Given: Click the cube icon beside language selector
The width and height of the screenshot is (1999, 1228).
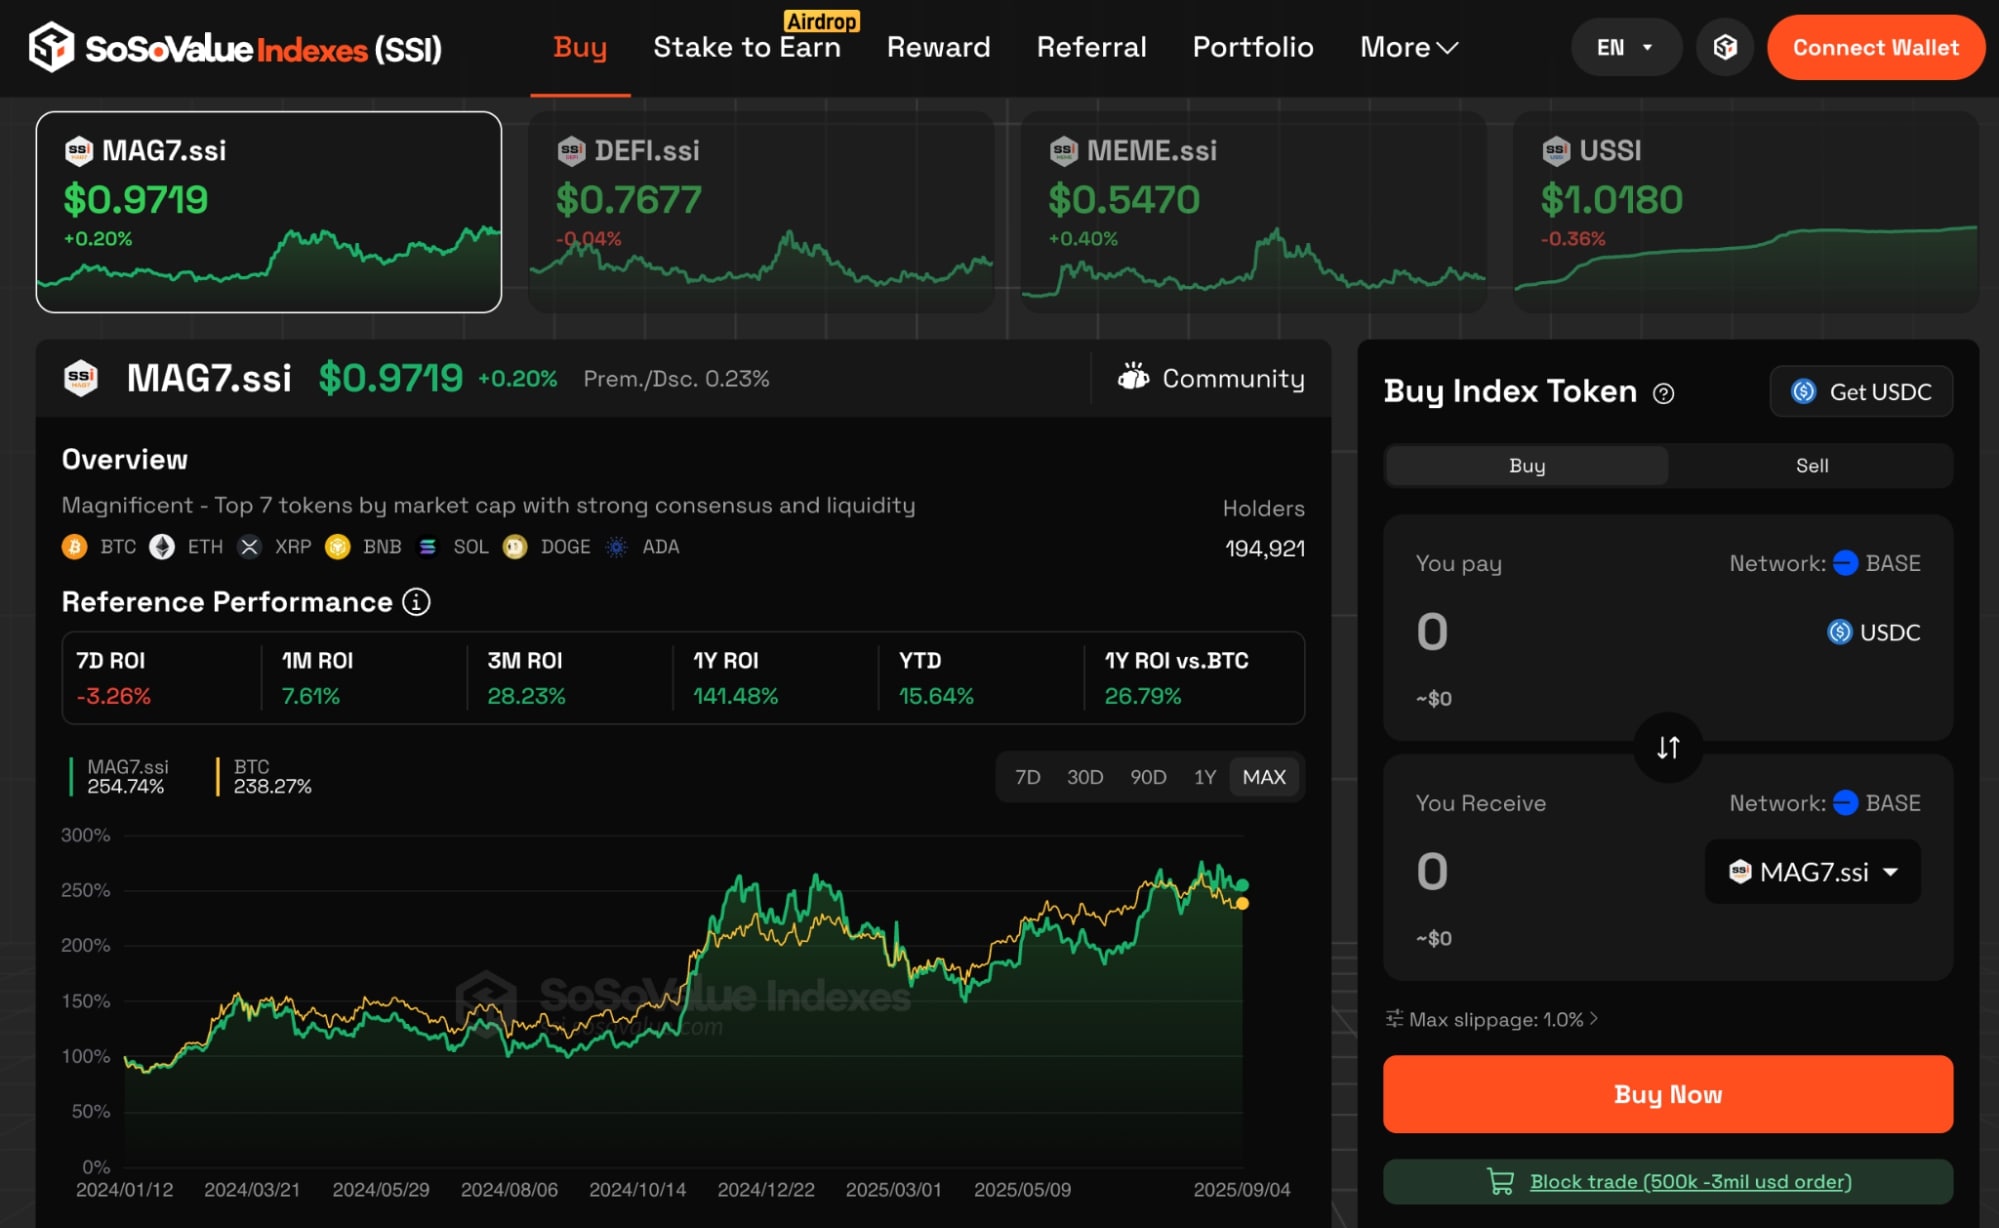Looking at the screenshot, I should (1724, 47).
